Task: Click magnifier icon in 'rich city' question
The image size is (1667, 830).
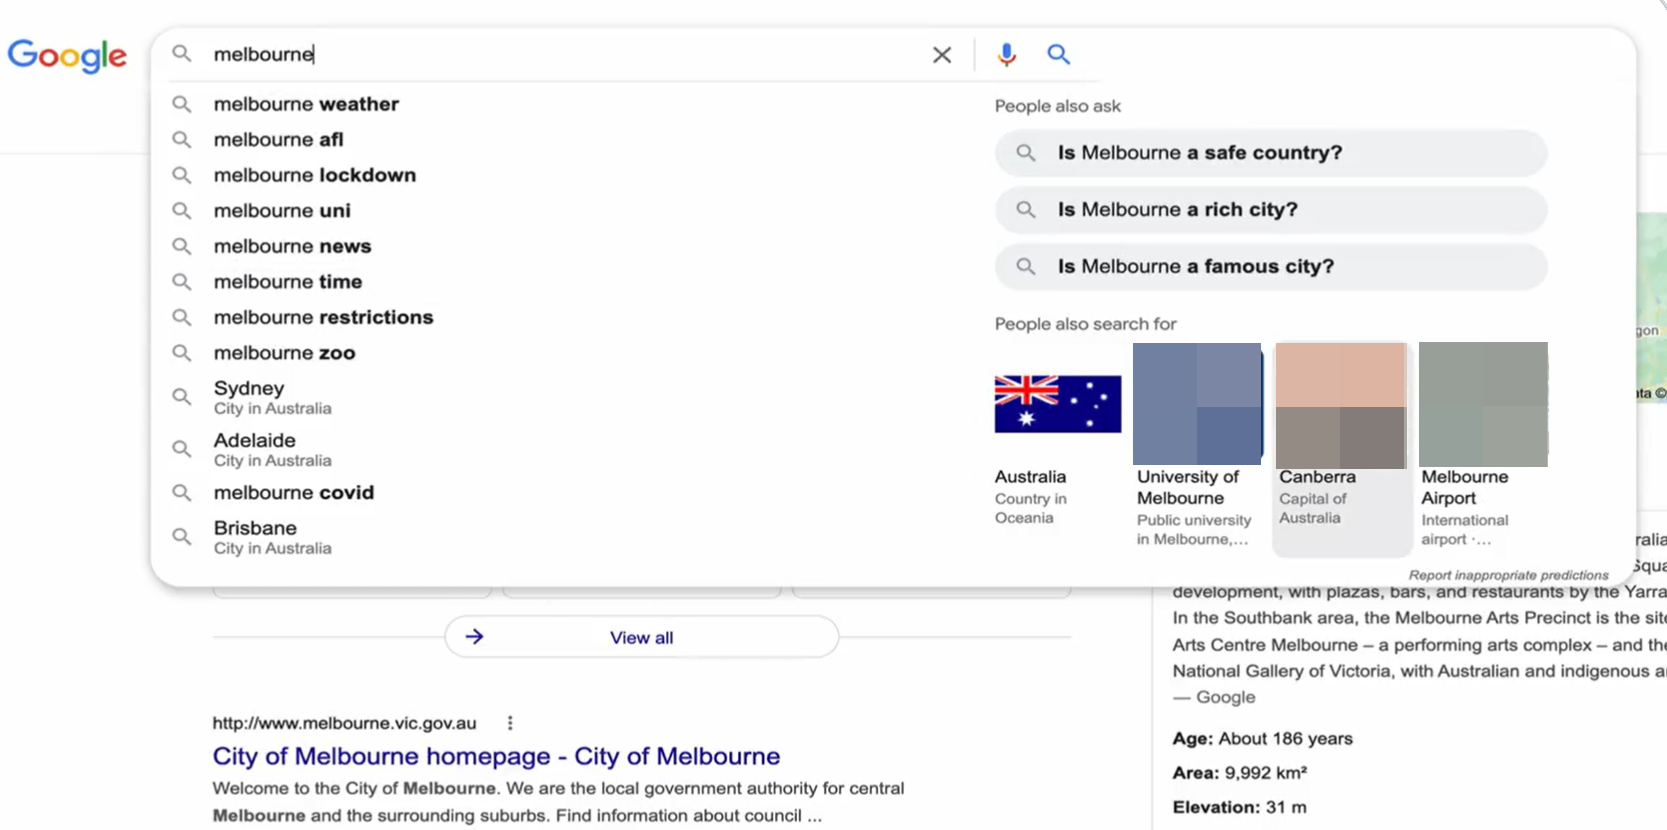Action: (x=1026, y=210)
